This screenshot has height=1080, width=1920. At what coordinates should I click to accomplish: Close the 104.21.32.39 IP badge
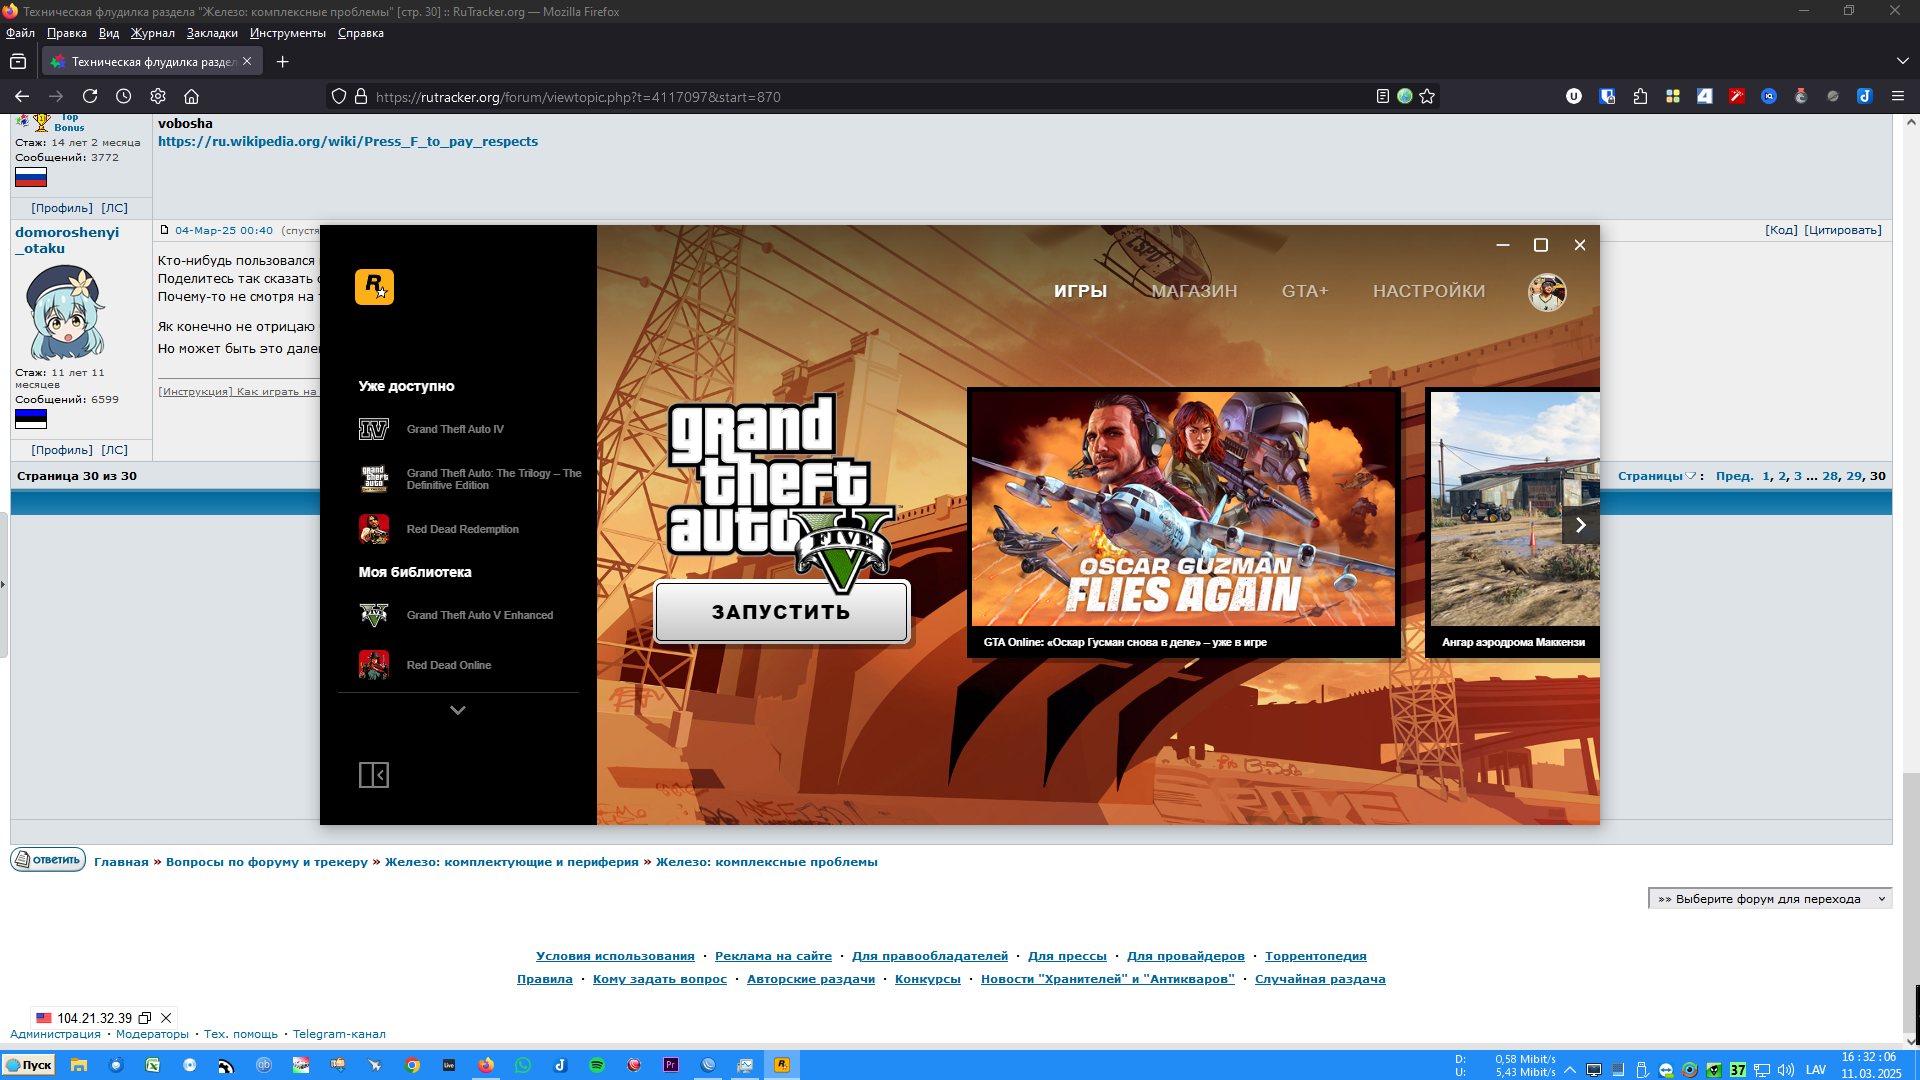(x=166, y=1018)
